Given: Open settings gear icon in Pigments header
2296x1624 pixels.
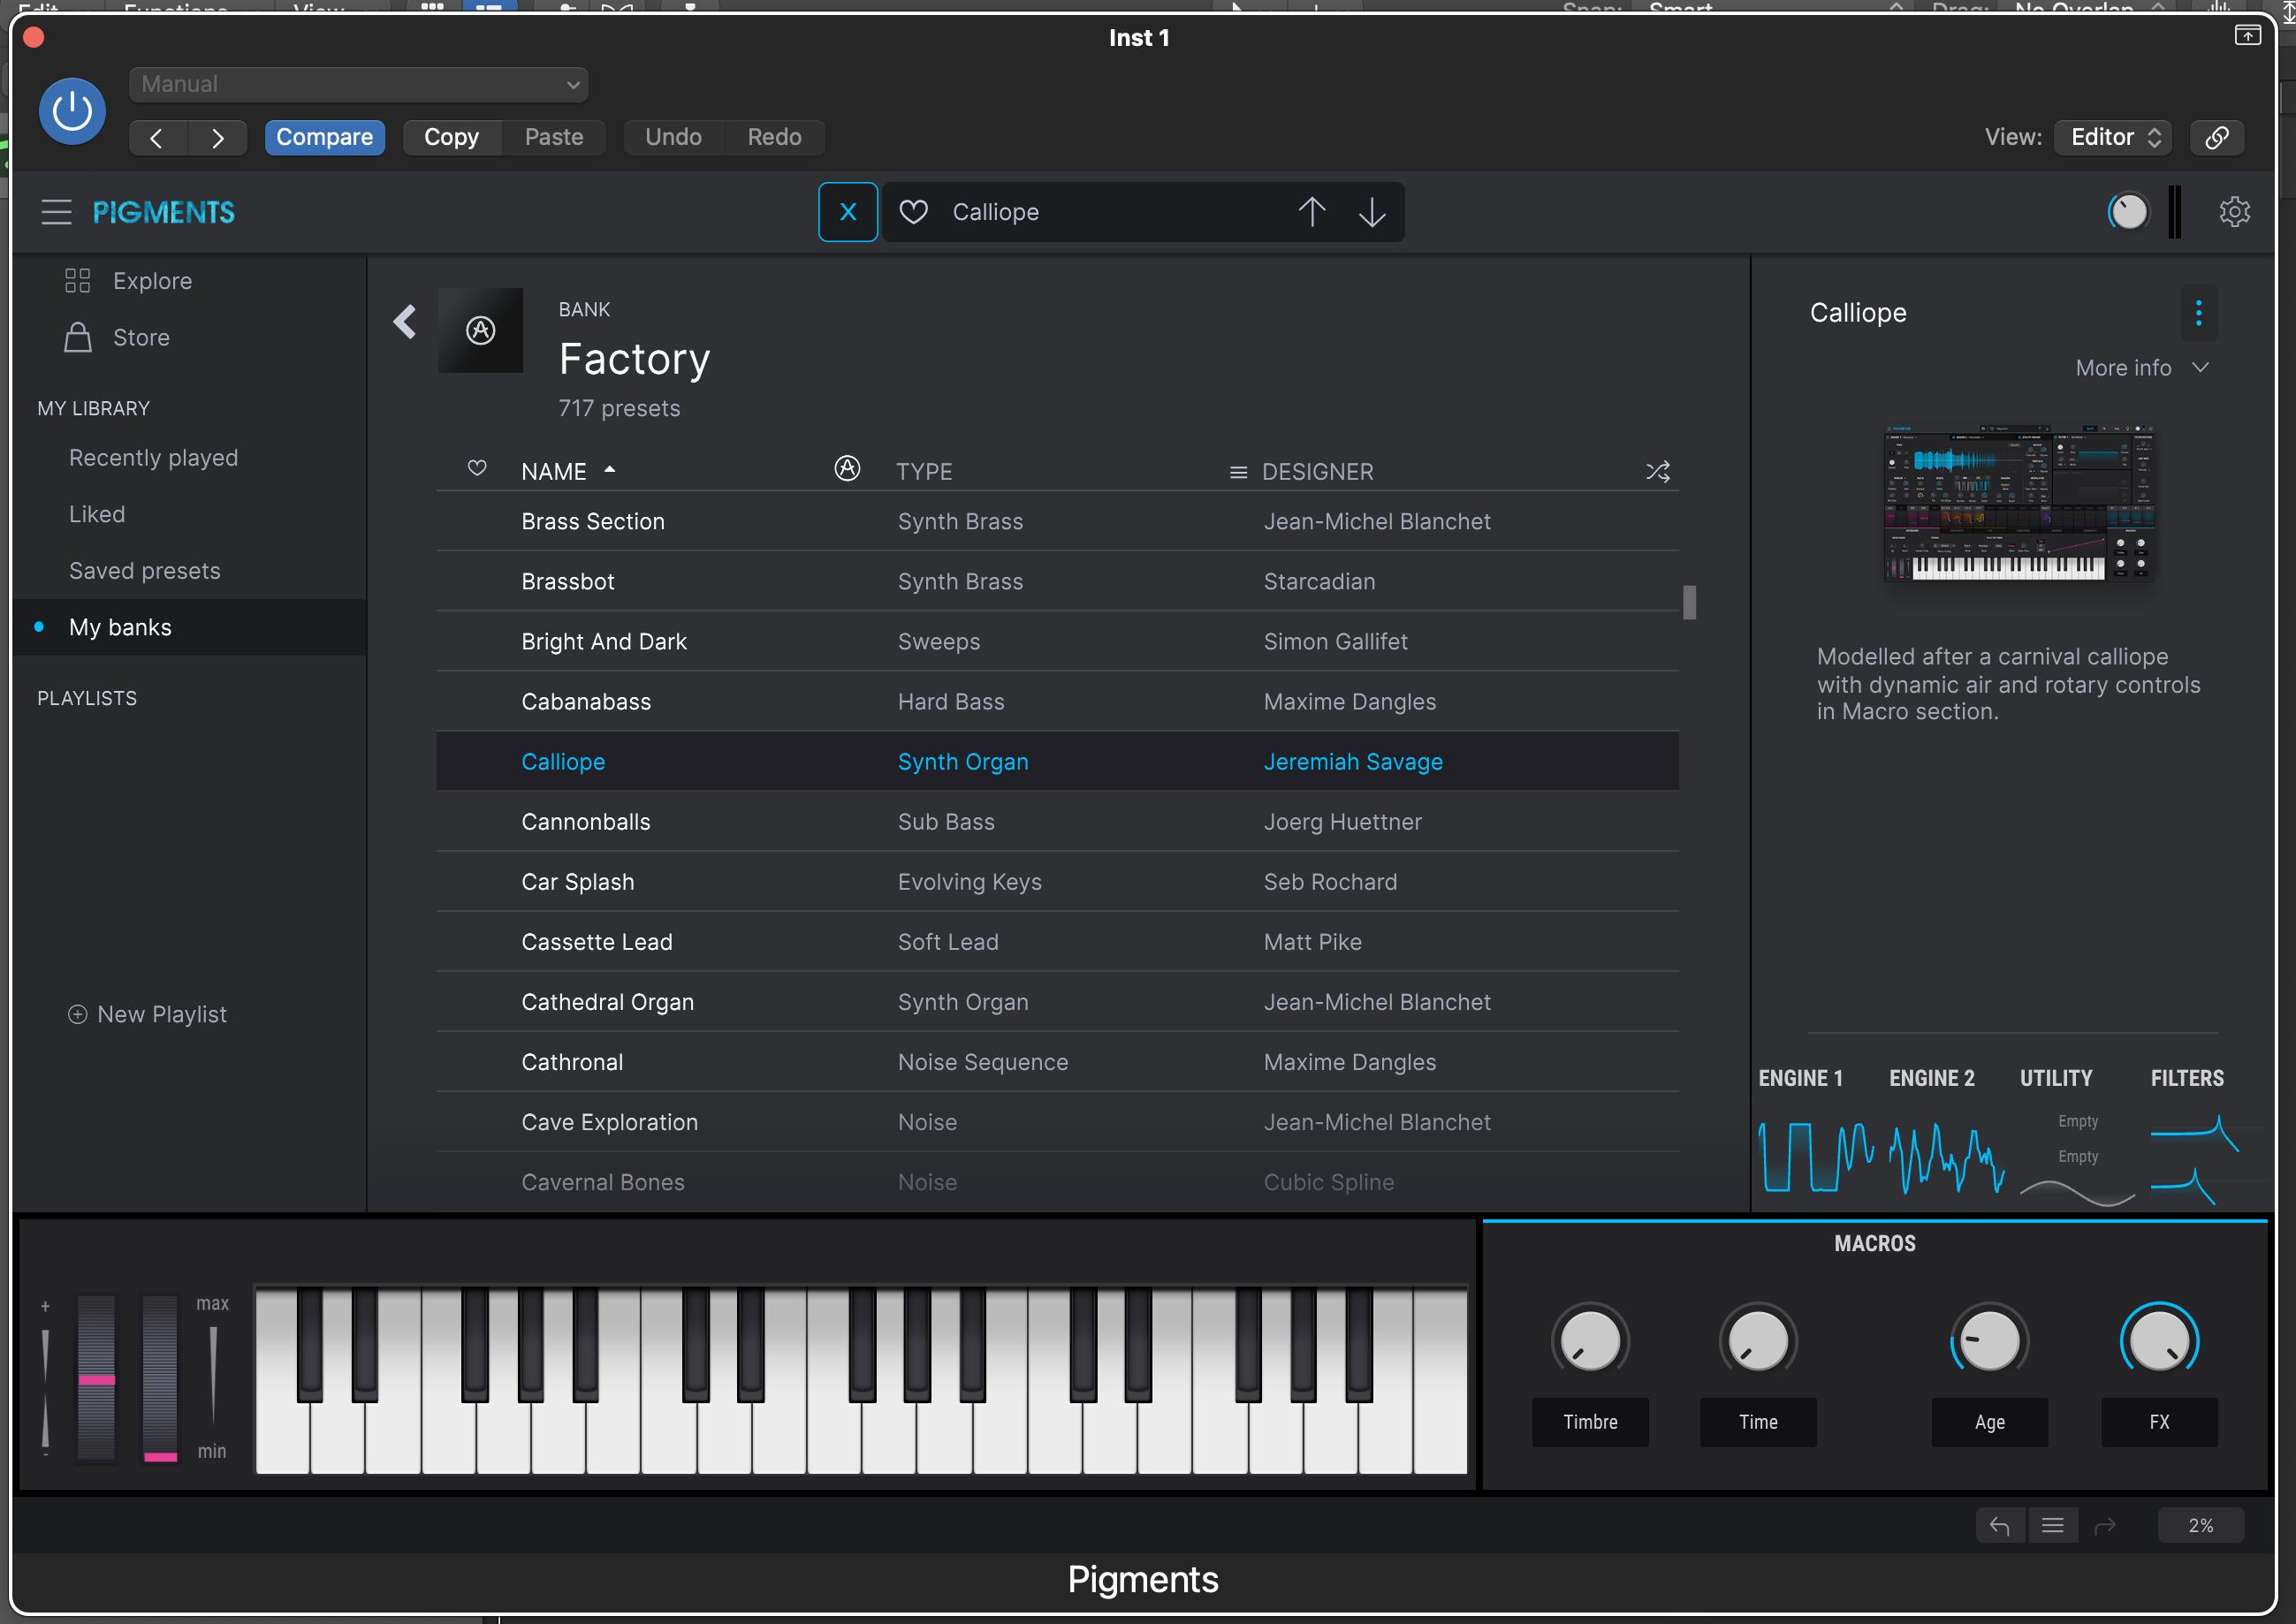Looking at the screenshot, I should pos(2234,212).
